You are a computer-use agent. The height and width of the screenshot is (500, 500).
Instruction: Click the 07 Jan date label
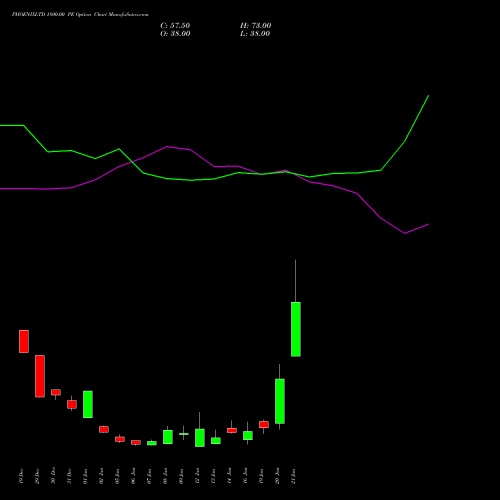point(149,476)
